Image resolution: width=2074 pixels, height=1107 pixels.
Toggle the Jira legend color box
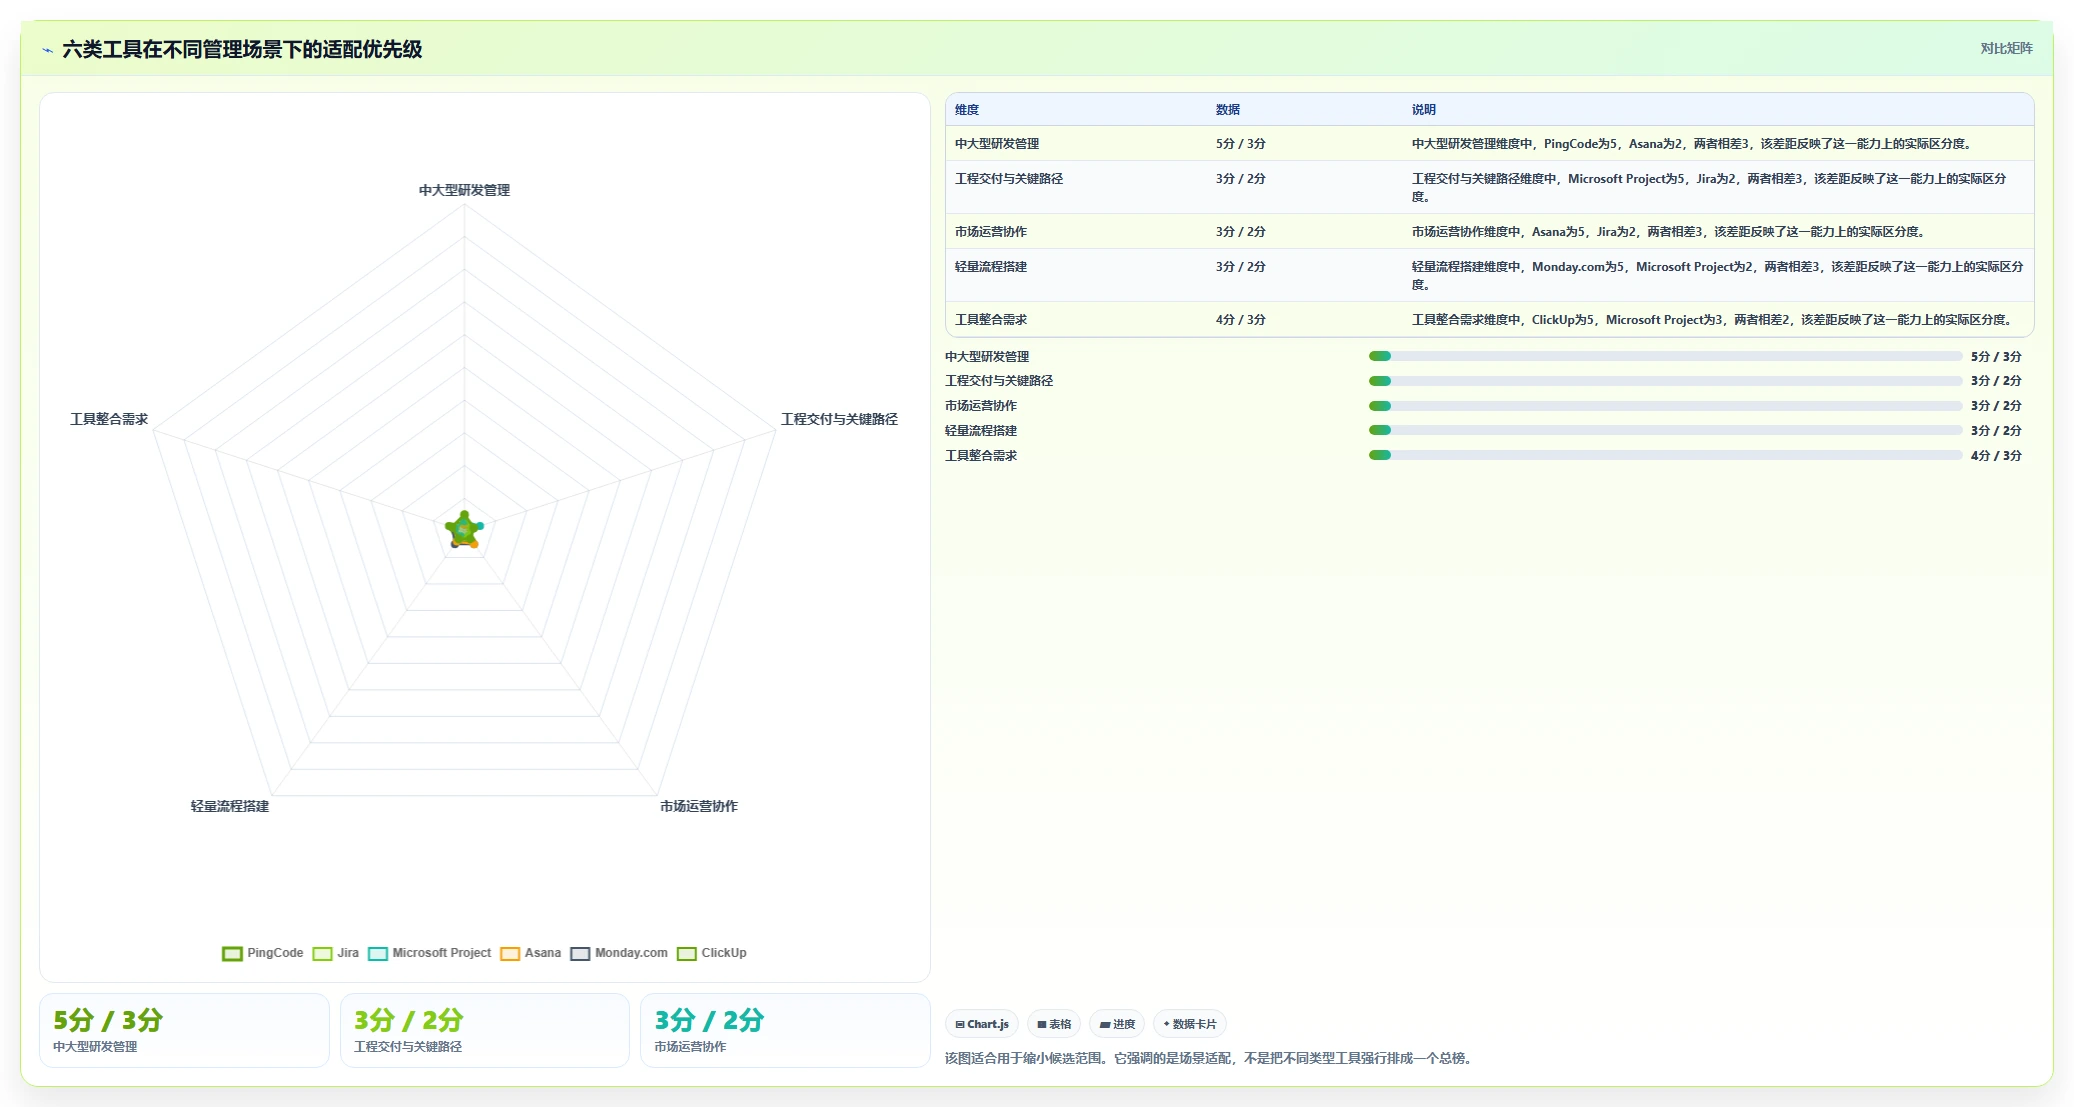(x=322, y=953)
